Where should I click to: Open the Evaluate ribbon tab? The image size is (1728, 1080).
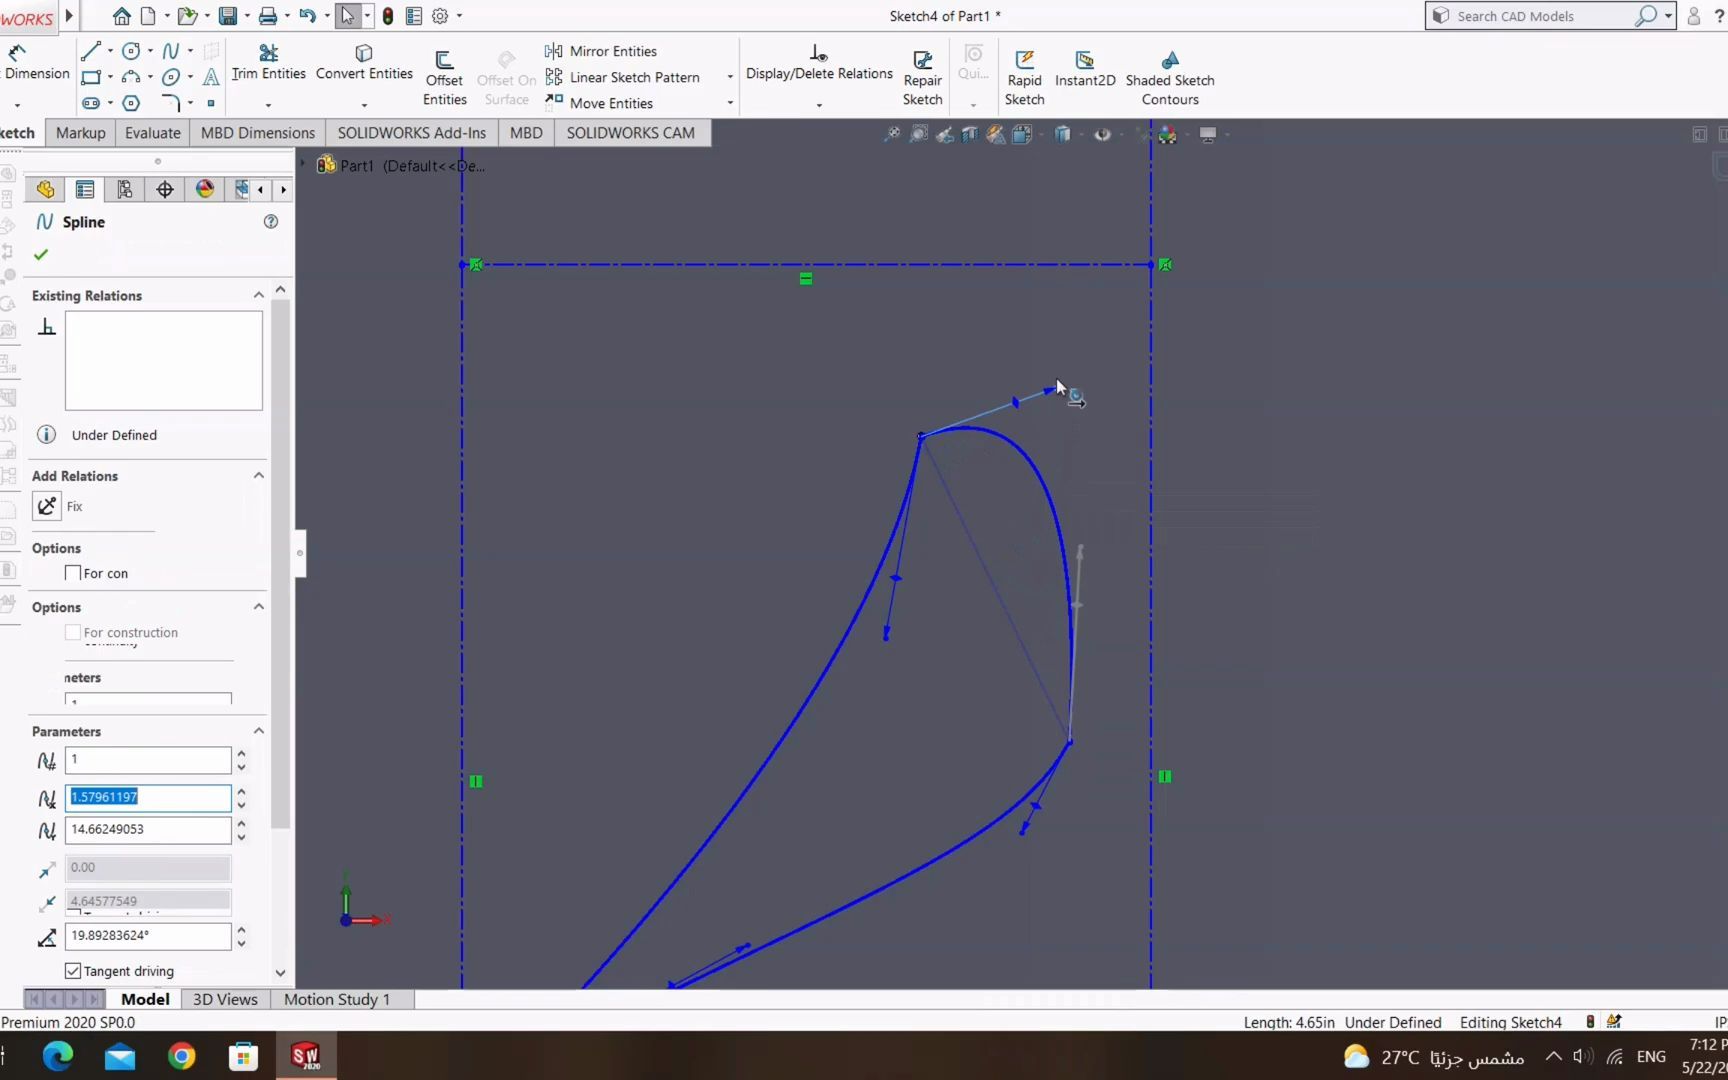click(x=152, y=132)
